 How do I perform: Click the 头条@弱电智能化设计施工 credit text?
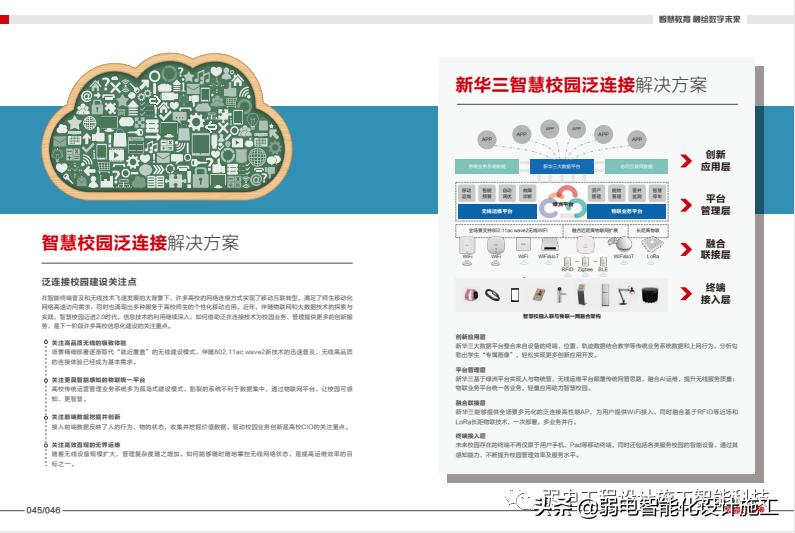point(655,506)
